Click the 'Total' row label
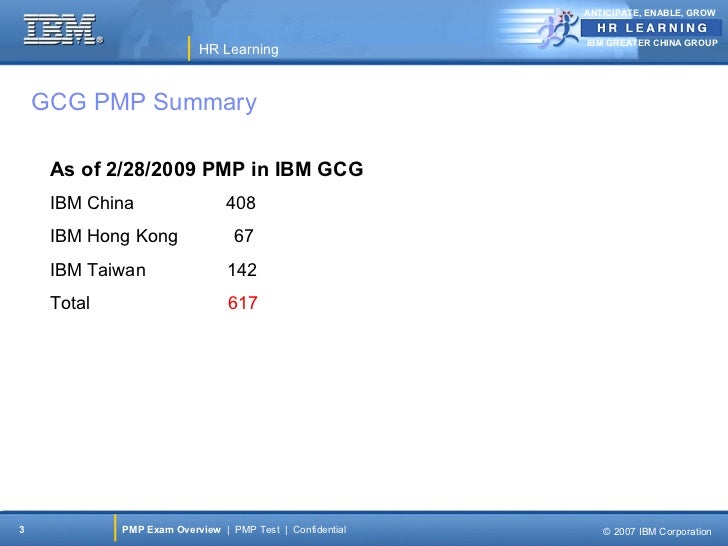Screen dimensions: 728x546 [x=70, y=303]
